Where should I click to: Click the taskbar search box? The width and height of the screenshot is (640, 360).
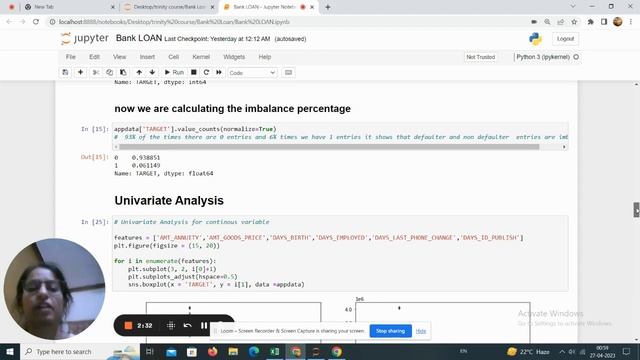pyautogui.click(x=80, y=351)
